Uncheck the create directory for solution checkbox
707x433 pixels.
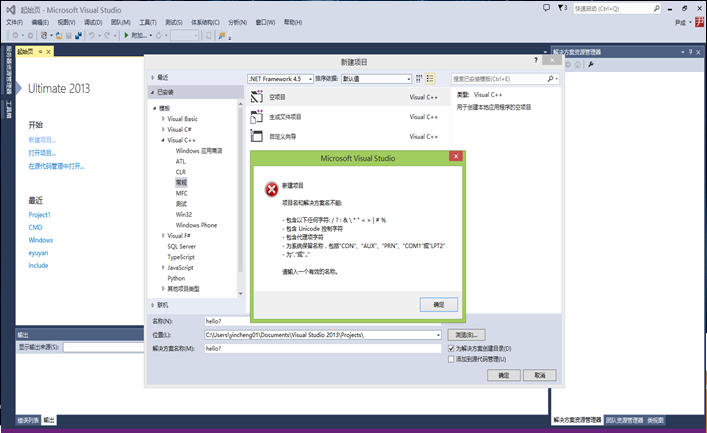[451, 349]
